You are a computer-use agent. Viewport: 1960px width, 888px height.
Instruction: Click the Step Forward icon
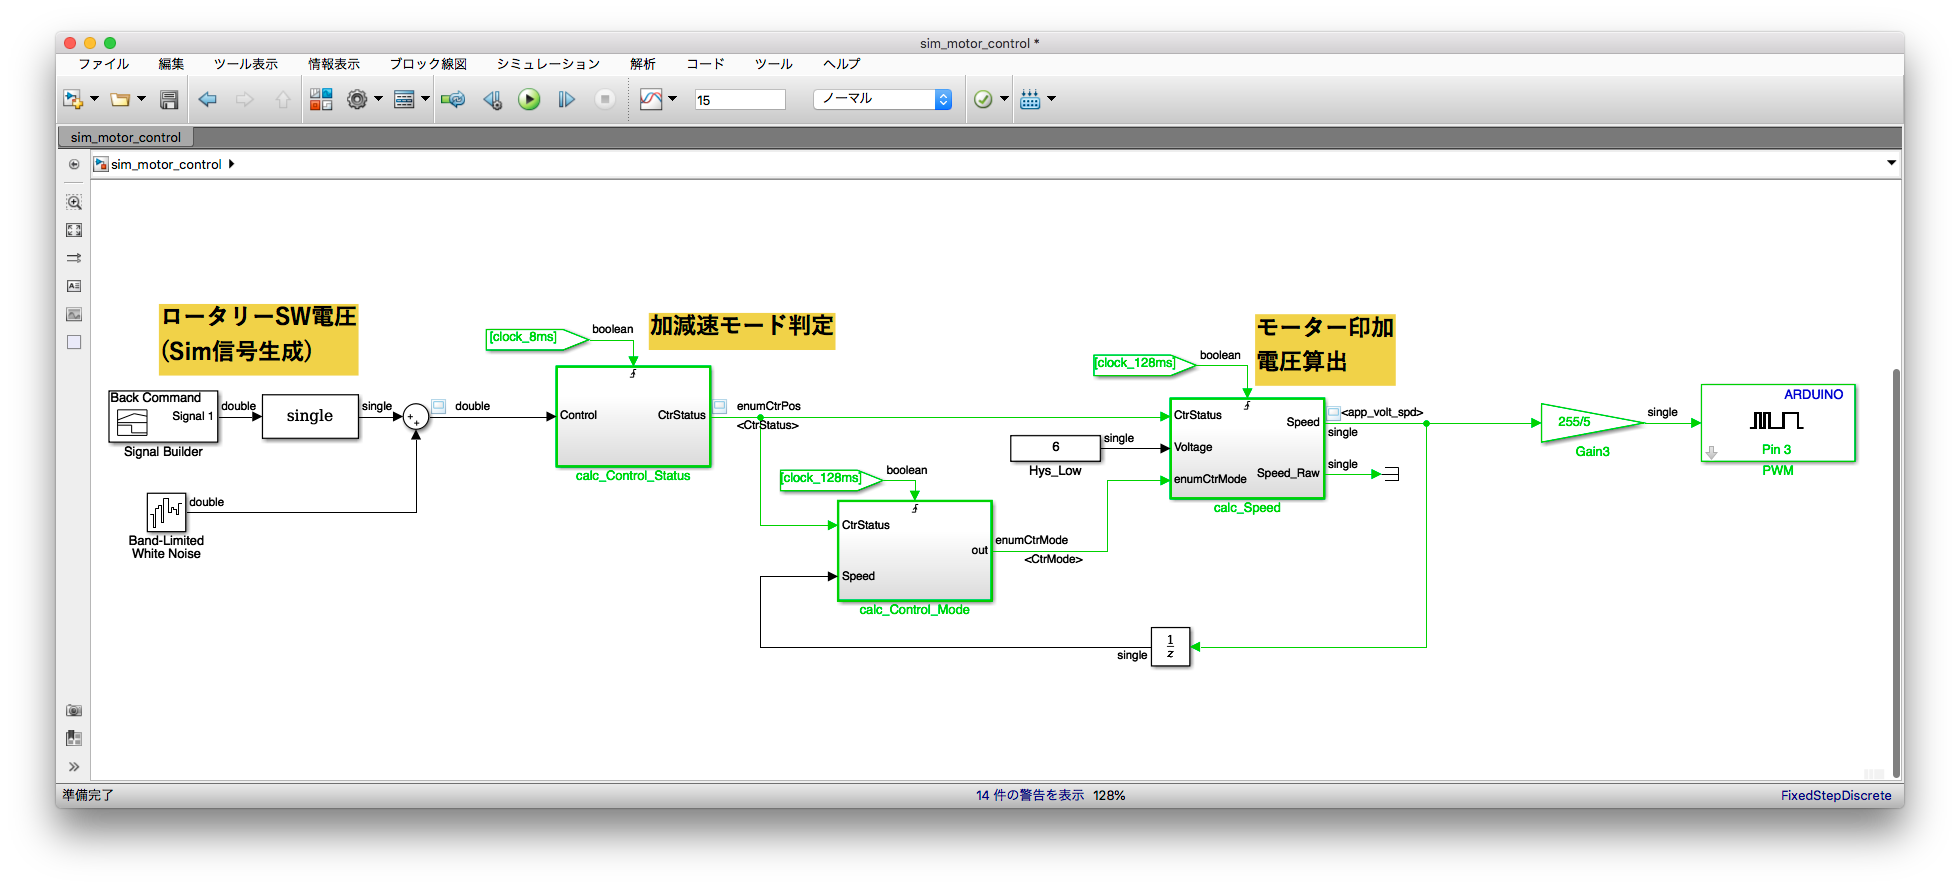[x=567, y=99]
